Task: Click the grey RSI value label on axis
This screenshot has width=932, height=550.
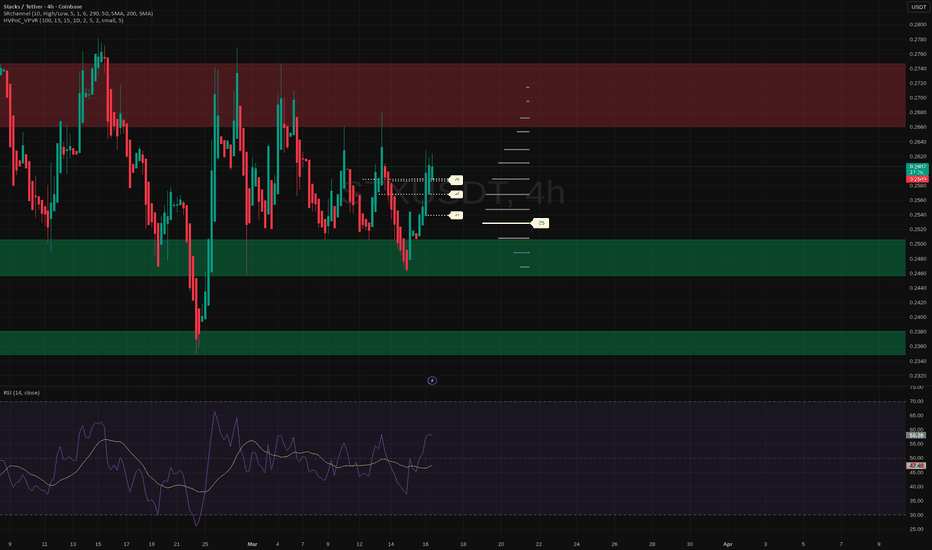Action: 916,435
